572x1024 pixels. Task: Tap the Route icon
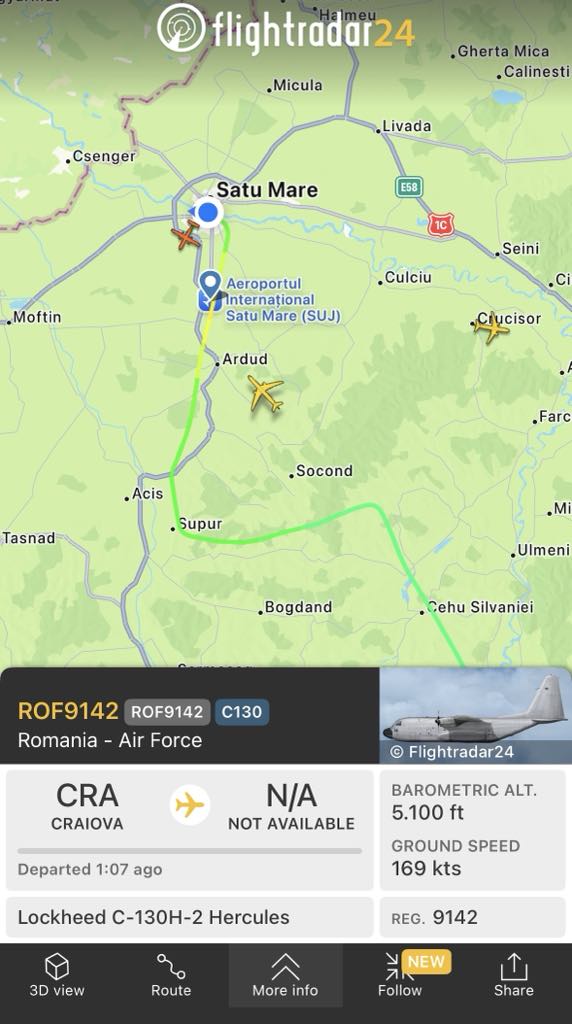171,967
